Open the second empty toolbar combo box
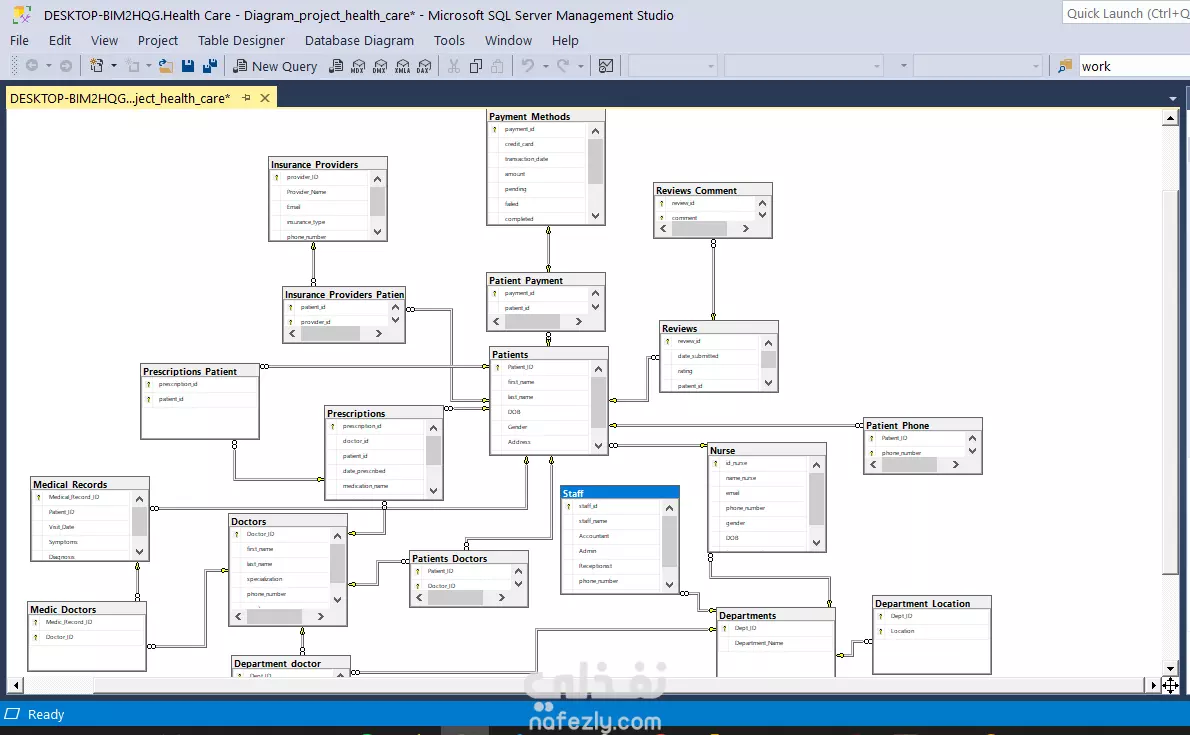Viewport: 1190px width, 735px height. point(804,66)
